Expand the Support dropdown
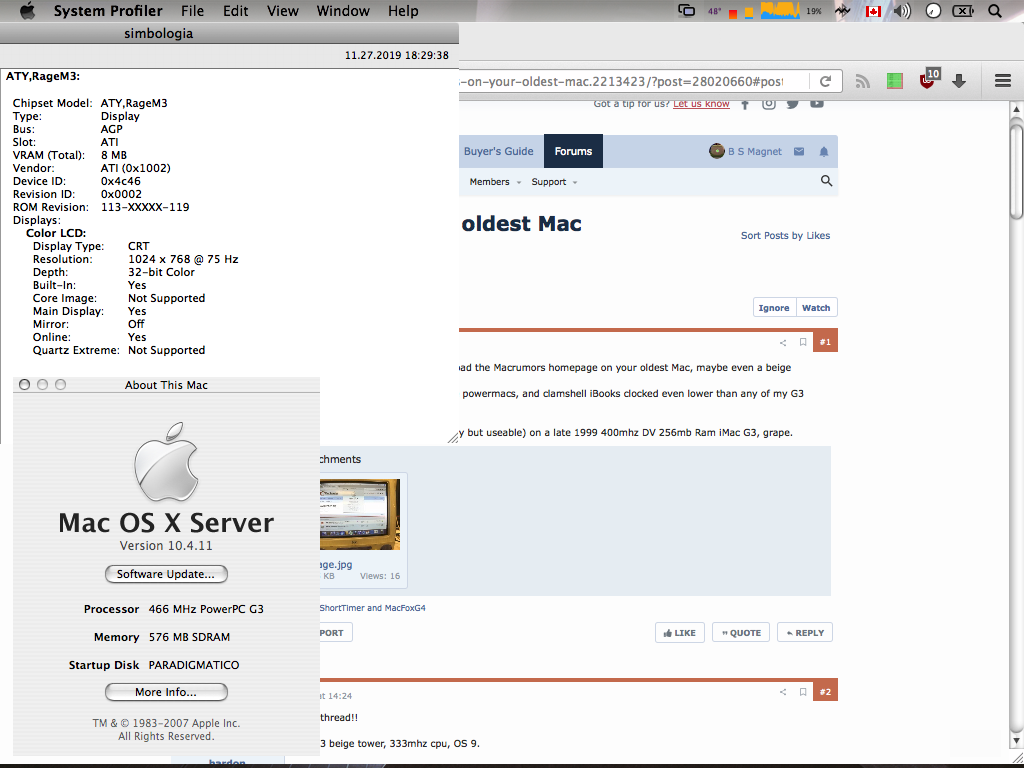This screenshot has width=1024, height=768. click(x=554, y=182)
